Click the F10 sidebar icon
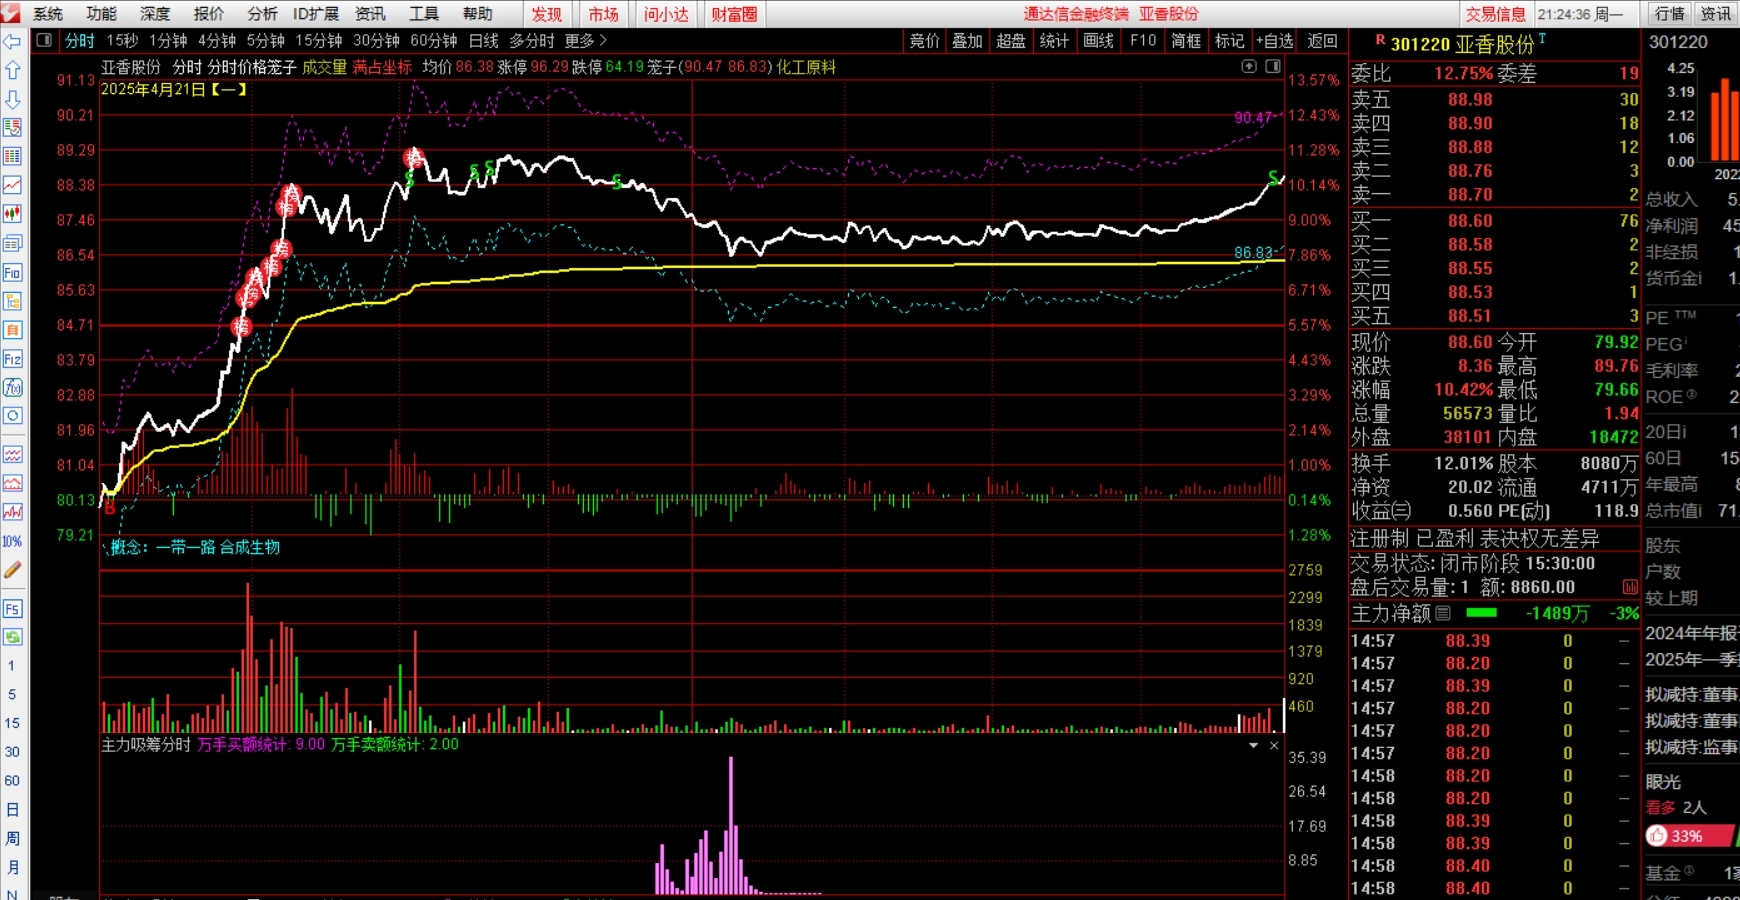The image size is (1740, 900). (x=12, y=272)
